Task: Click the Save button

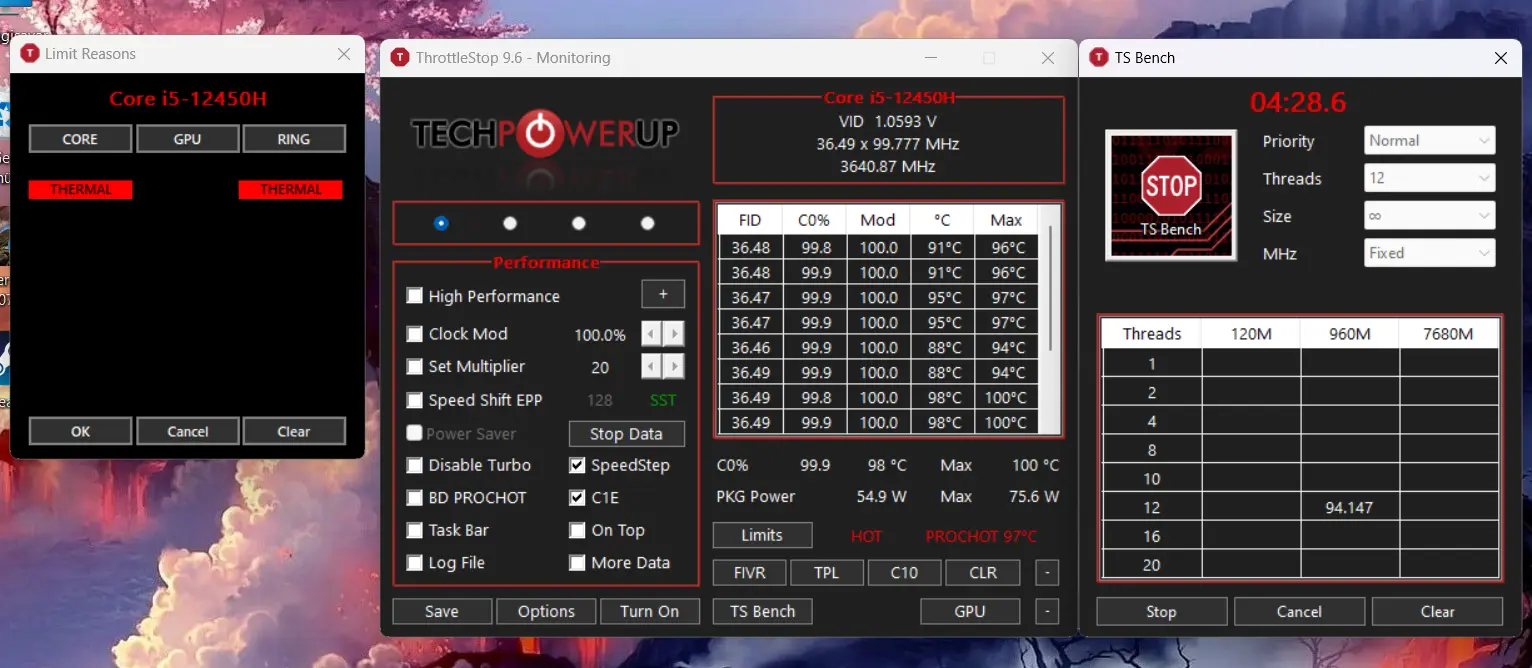Action: coord(442,611)
